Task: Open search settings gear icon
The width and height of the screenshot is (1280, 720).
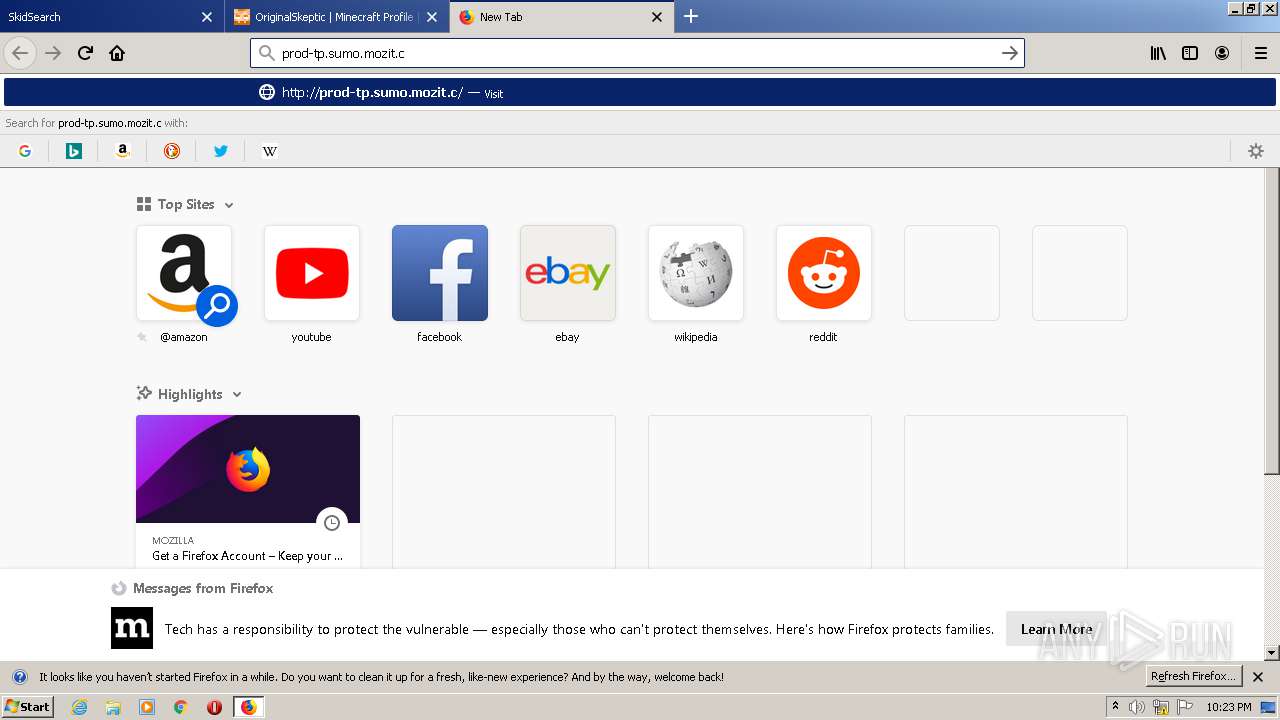Action: [x=1256, y=151]
